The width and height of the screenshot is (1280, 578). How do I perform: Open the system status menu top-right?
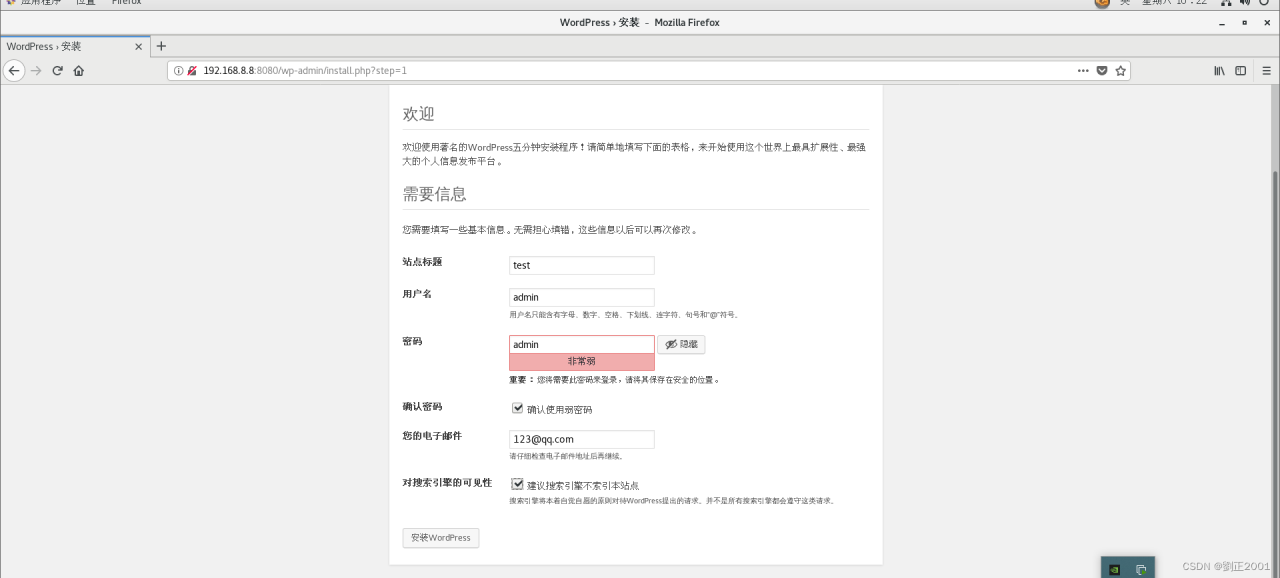tap(1245, 3)
